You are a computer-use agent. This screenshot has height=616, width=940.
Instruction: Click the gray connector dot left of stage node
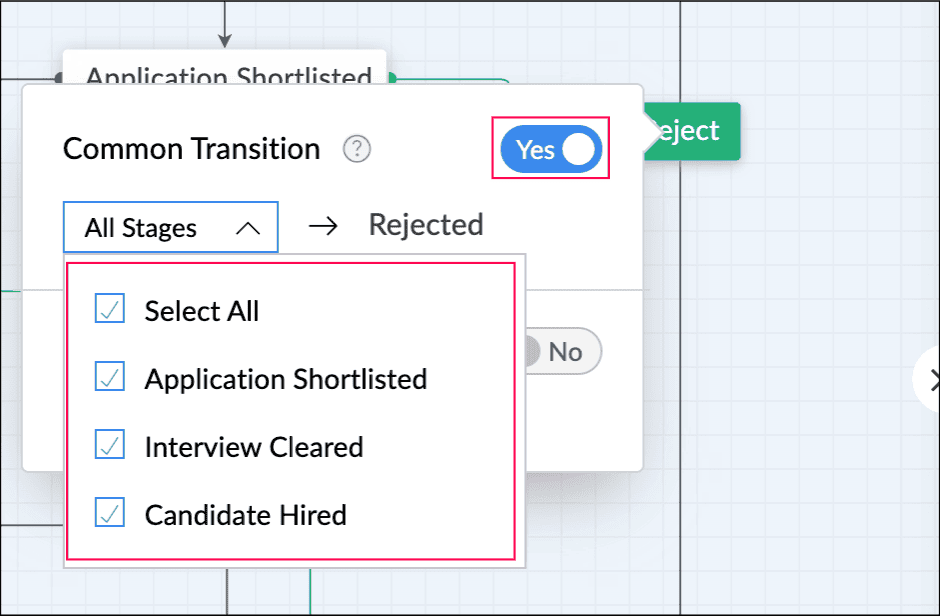[x=59, y=77]
